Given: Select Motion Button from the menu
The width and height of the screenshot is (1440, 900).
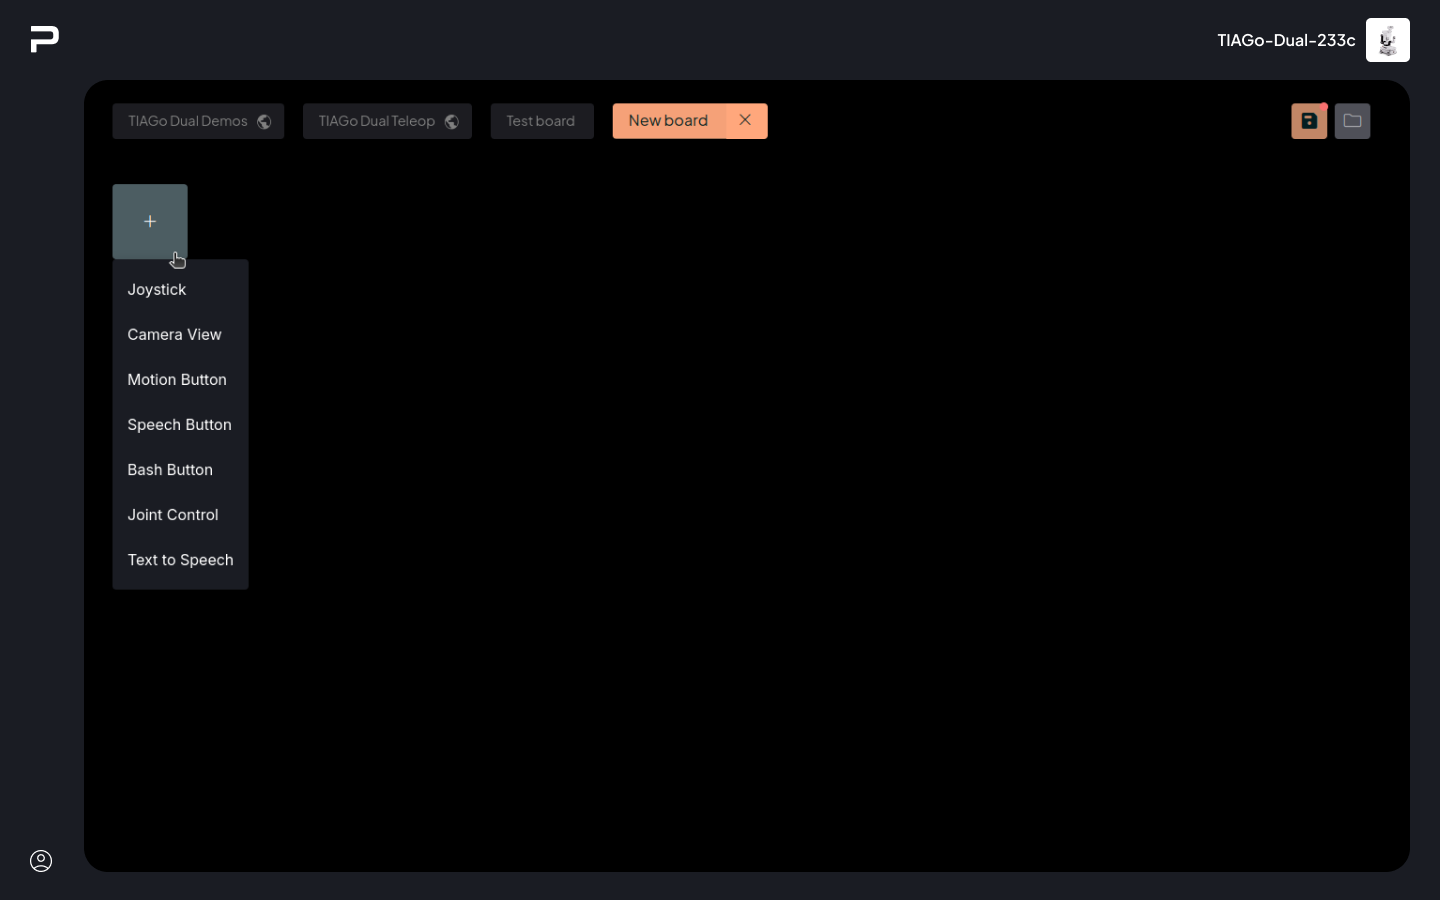Looking at the screenshot, I should (177, 380).
